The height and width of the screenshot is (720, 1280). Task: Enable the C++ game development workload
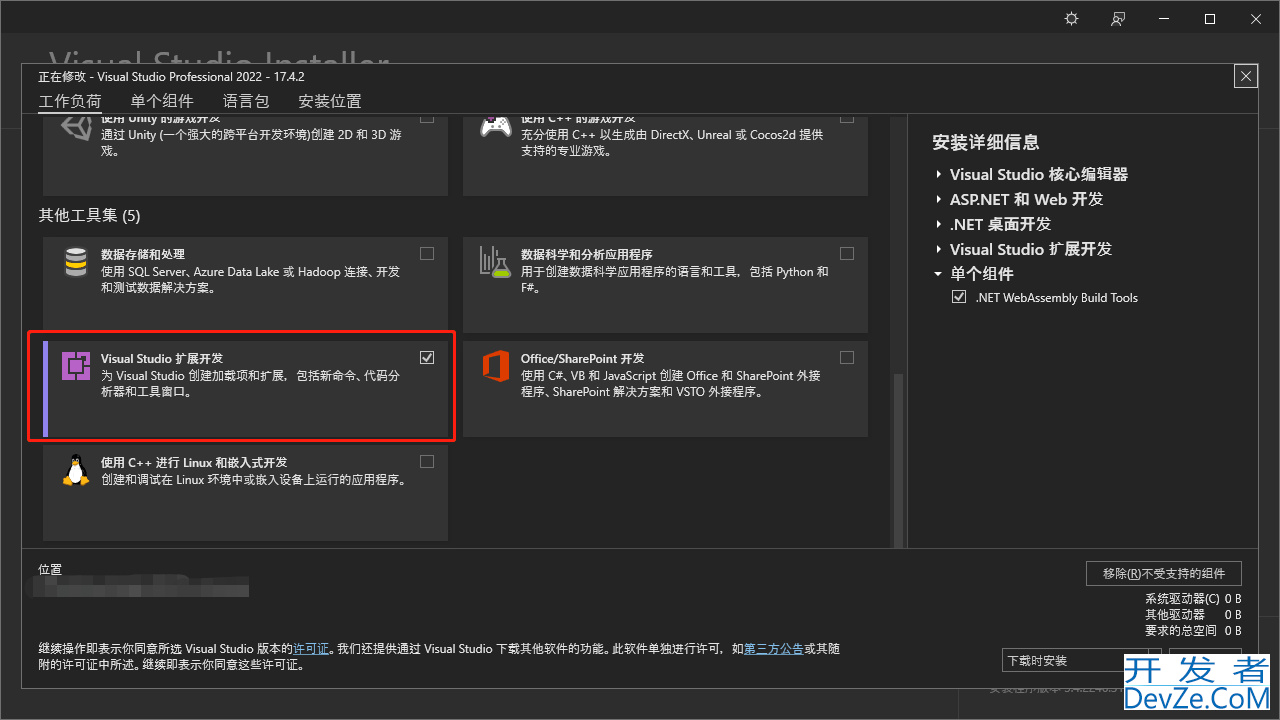847,117
